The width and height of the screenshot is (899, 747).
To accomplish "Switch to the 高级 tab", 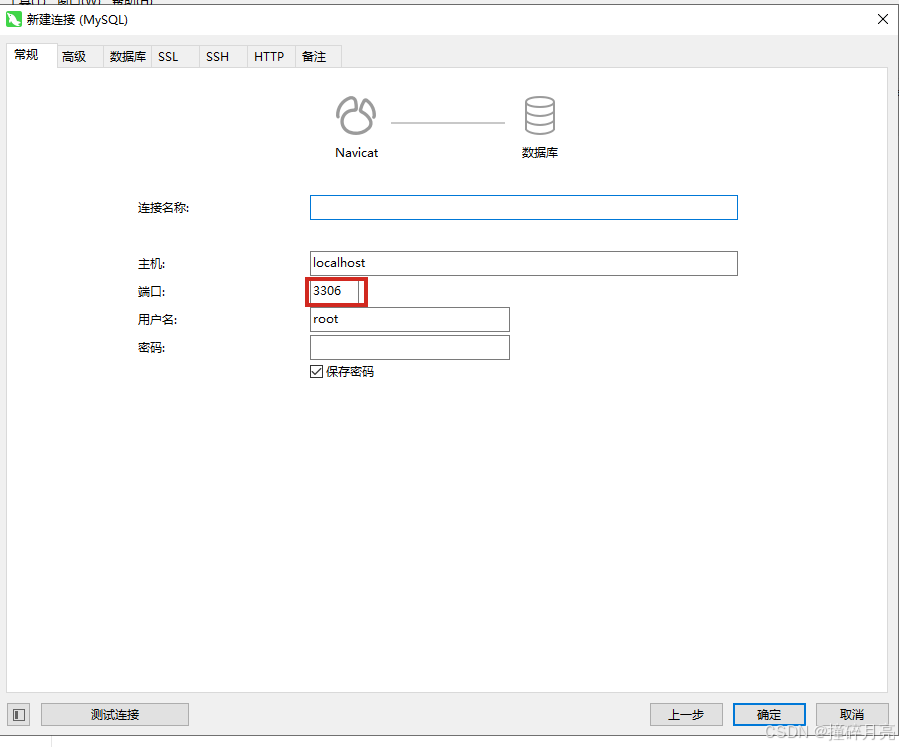I will click(74, 56).
